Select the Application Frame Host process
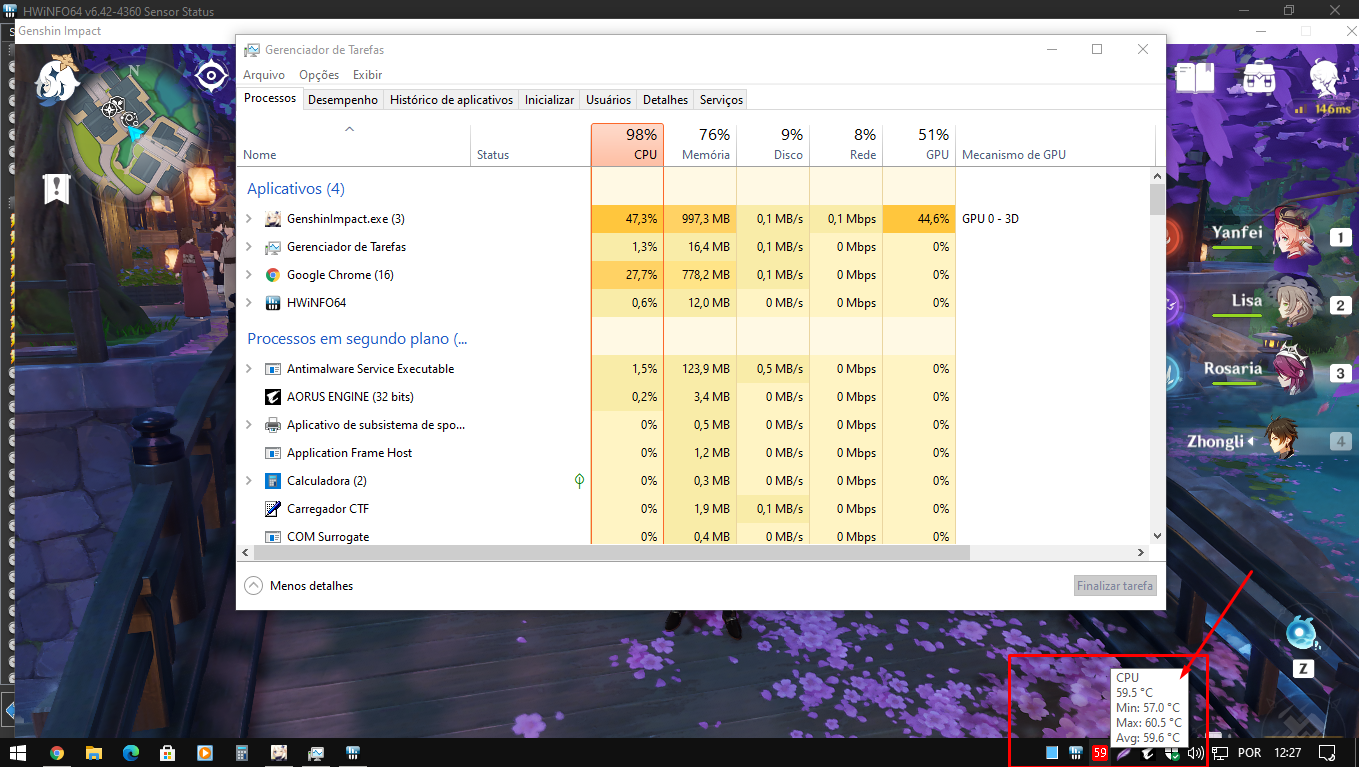1359x767 pixels. click(349, 453)
